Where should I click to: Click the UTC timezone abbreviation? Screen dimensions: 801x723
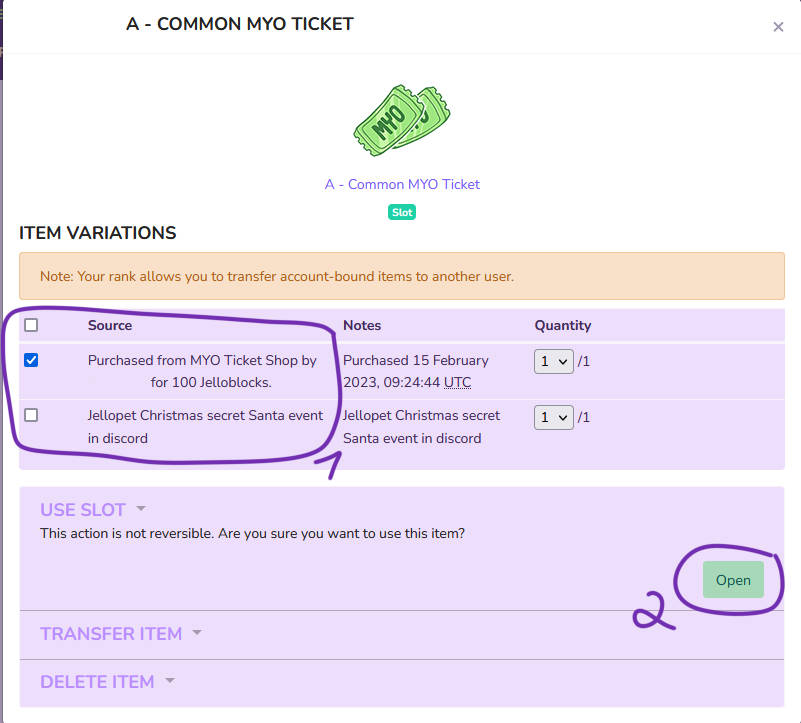pyautogui.click(x=455, y=383)
